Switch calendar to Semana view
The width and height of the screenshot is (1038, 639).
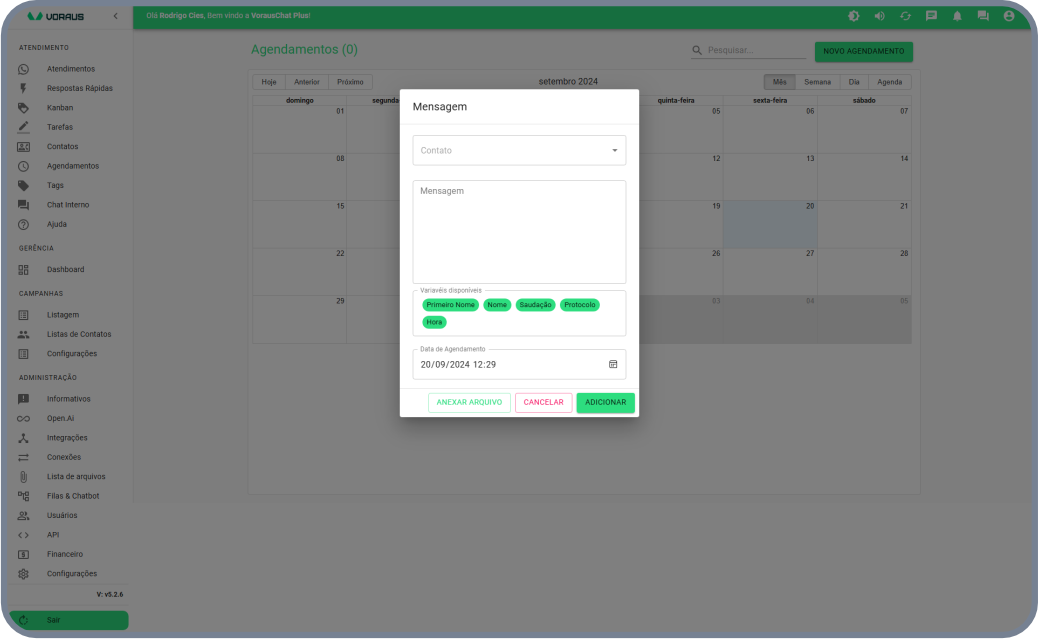pos(817,82)
